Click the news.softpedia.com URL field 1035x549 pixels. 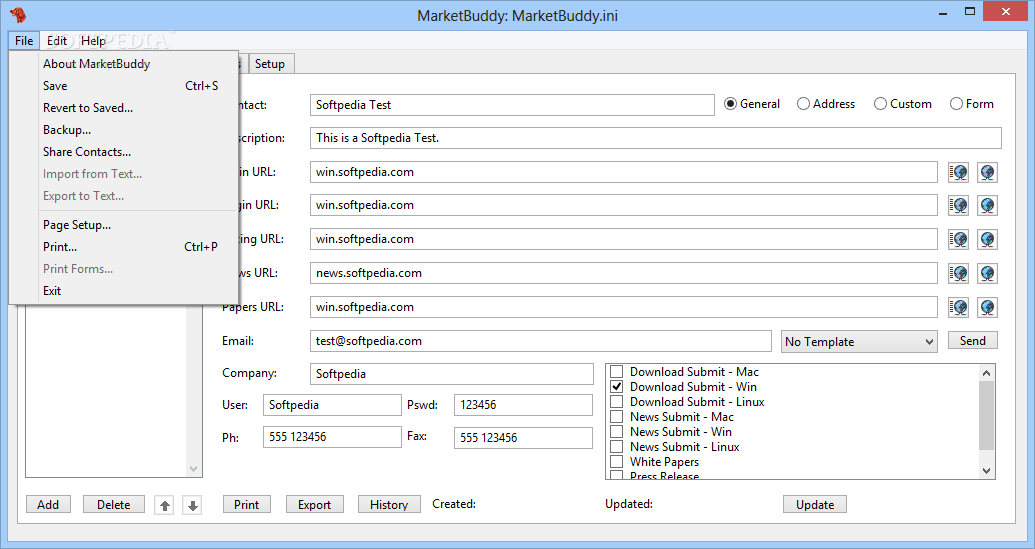click(x=624, y=273)
